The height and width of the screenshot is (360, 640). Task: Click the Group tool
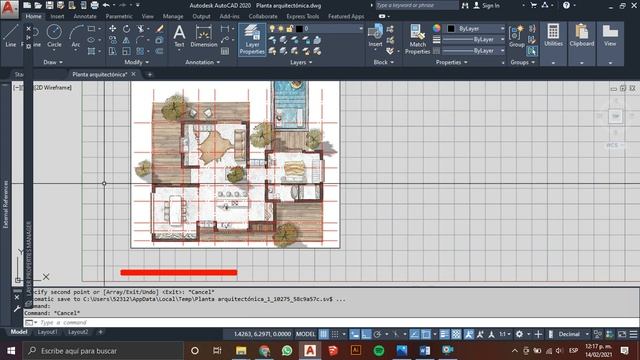click(x=517, y=36)
